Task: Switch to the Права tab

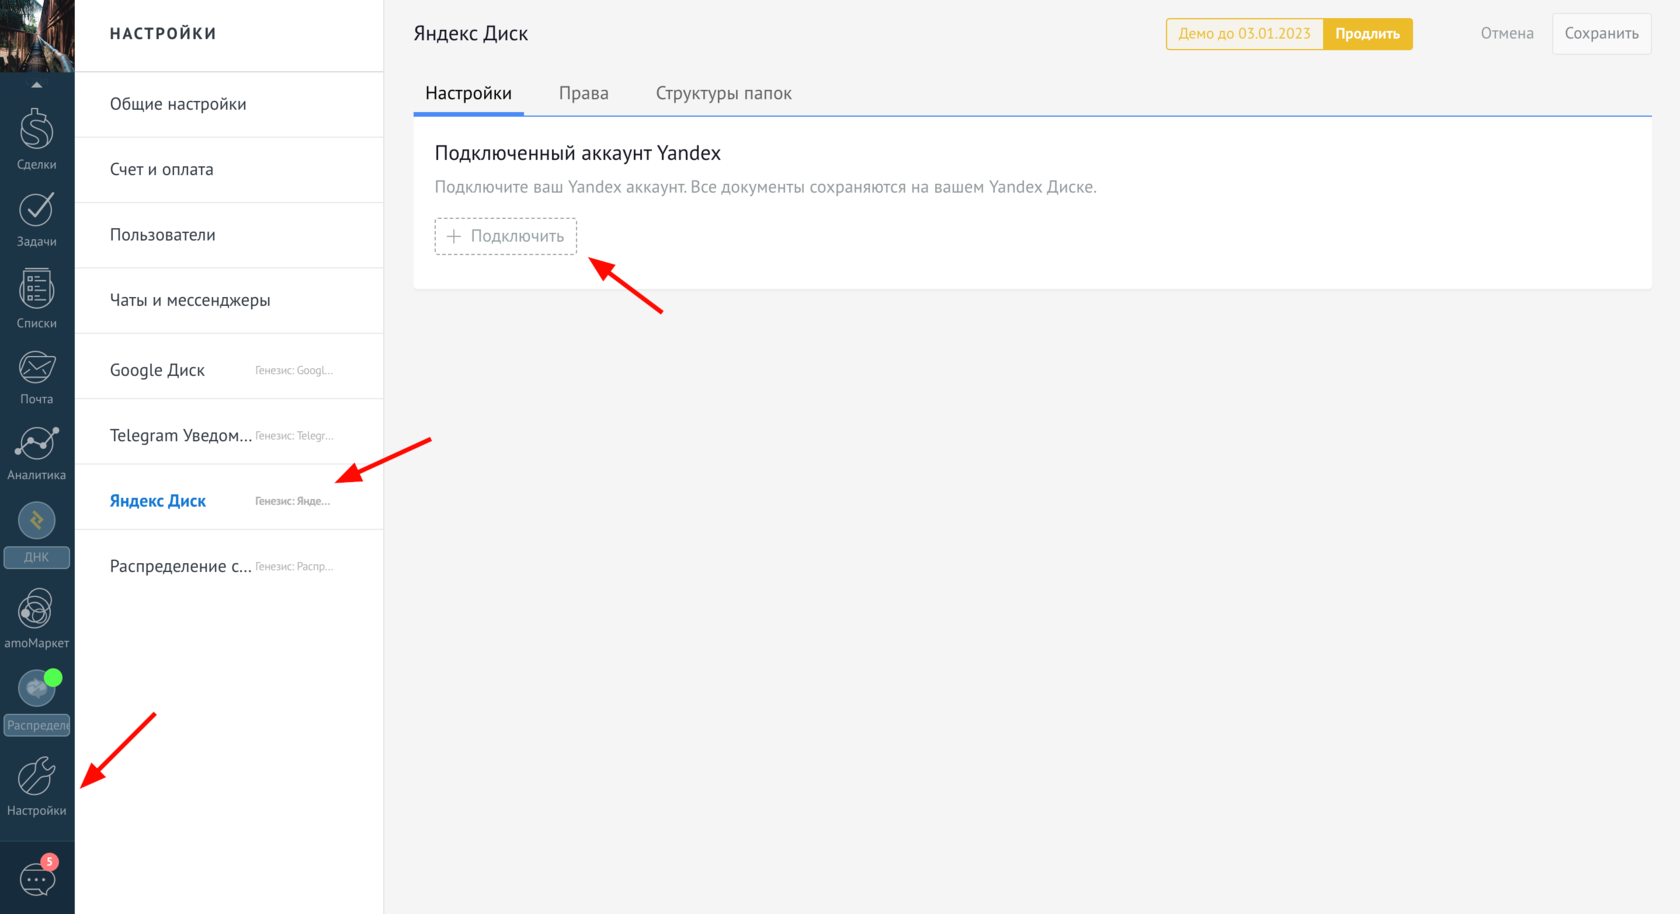Action: click(x=584, y=93)
